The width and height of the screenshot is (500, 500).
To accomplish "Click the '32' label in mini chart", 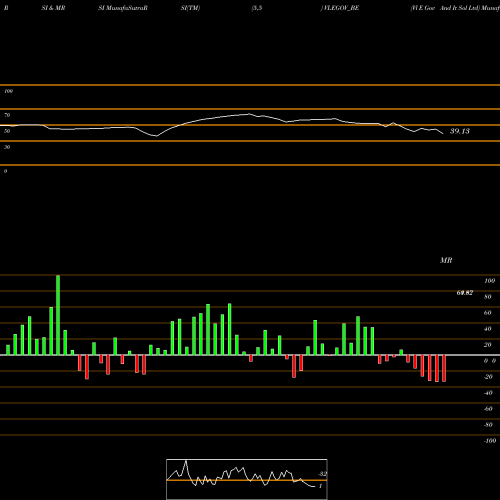I will point(322,474).
